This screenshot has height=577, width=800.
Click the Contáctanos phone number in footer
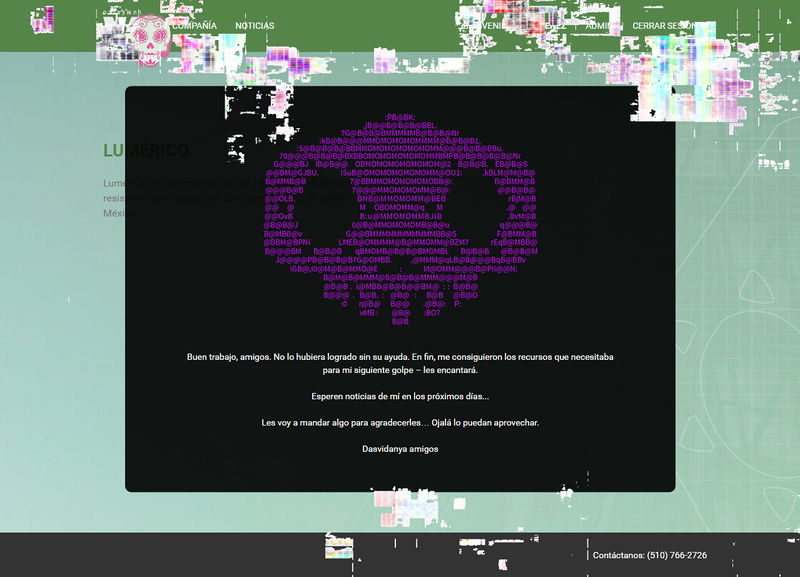(650, 555)
